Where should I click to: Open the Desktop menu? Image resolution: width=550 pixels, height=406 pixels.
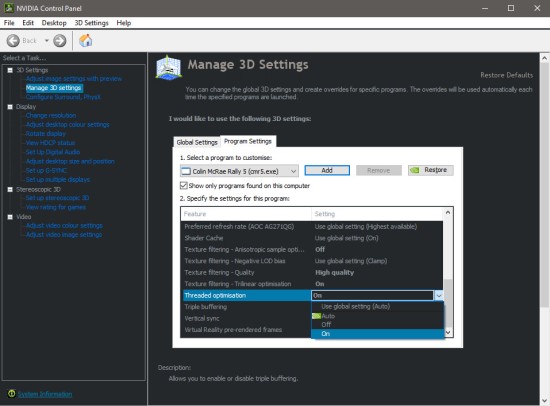[54, 23]
